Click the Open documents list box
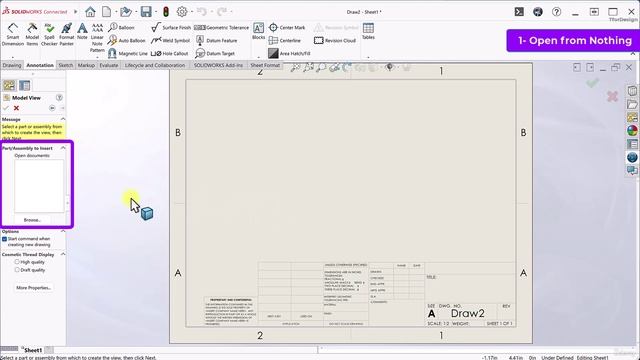The image size is (640, 360). tap(39, 186)
